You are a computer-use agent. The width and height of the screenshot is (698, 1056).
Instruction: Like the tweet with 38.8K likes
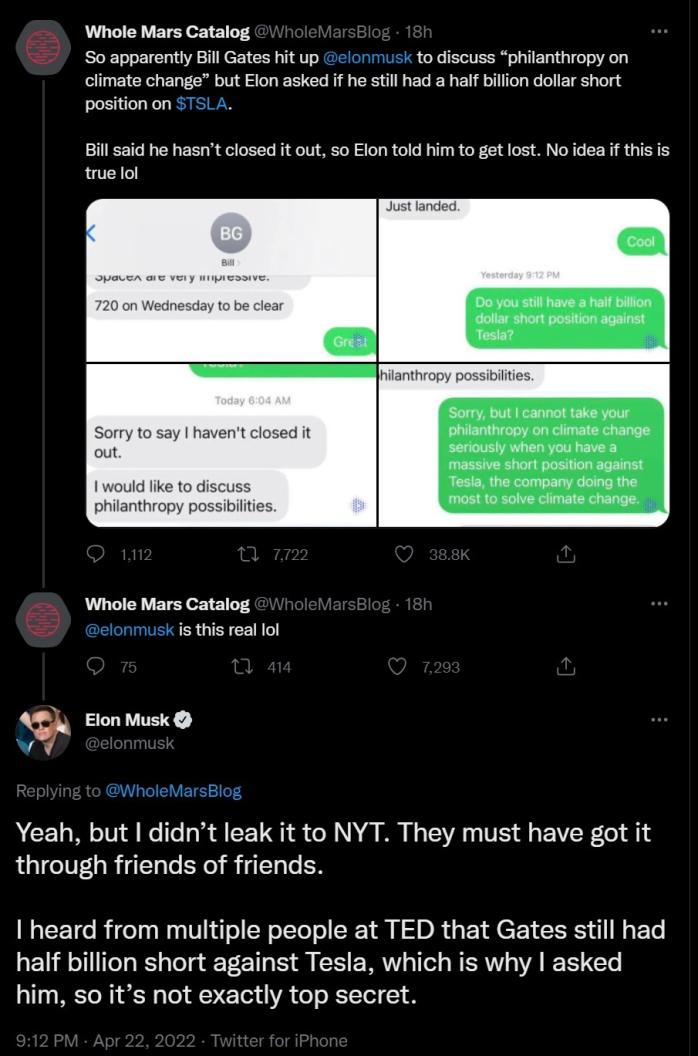point(404,554)
